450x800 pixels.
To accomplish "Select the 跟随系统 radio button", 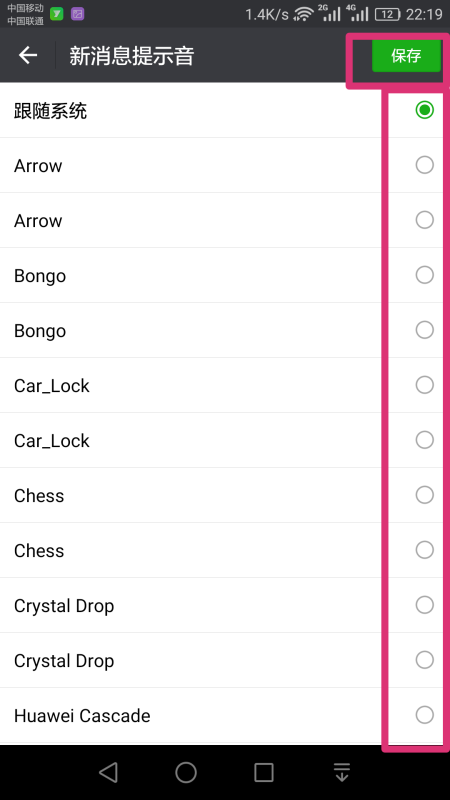I will tap(424, 110).
